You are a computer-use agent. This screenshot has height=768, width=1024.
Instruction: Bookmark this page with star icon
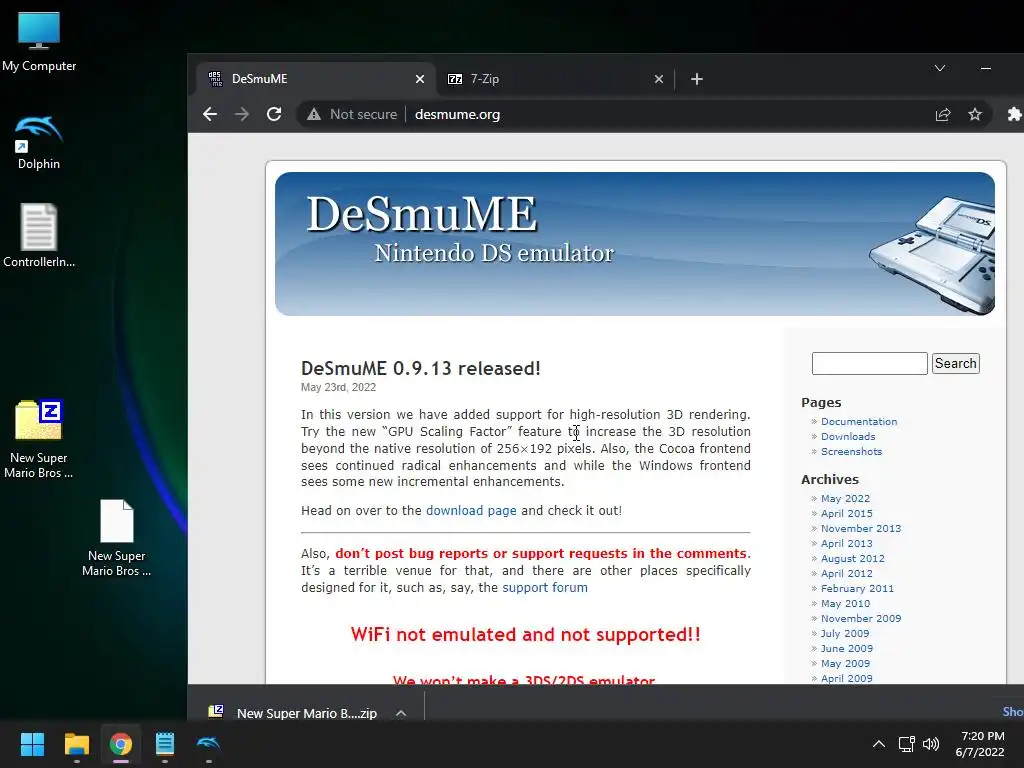[x=975, y=114]
